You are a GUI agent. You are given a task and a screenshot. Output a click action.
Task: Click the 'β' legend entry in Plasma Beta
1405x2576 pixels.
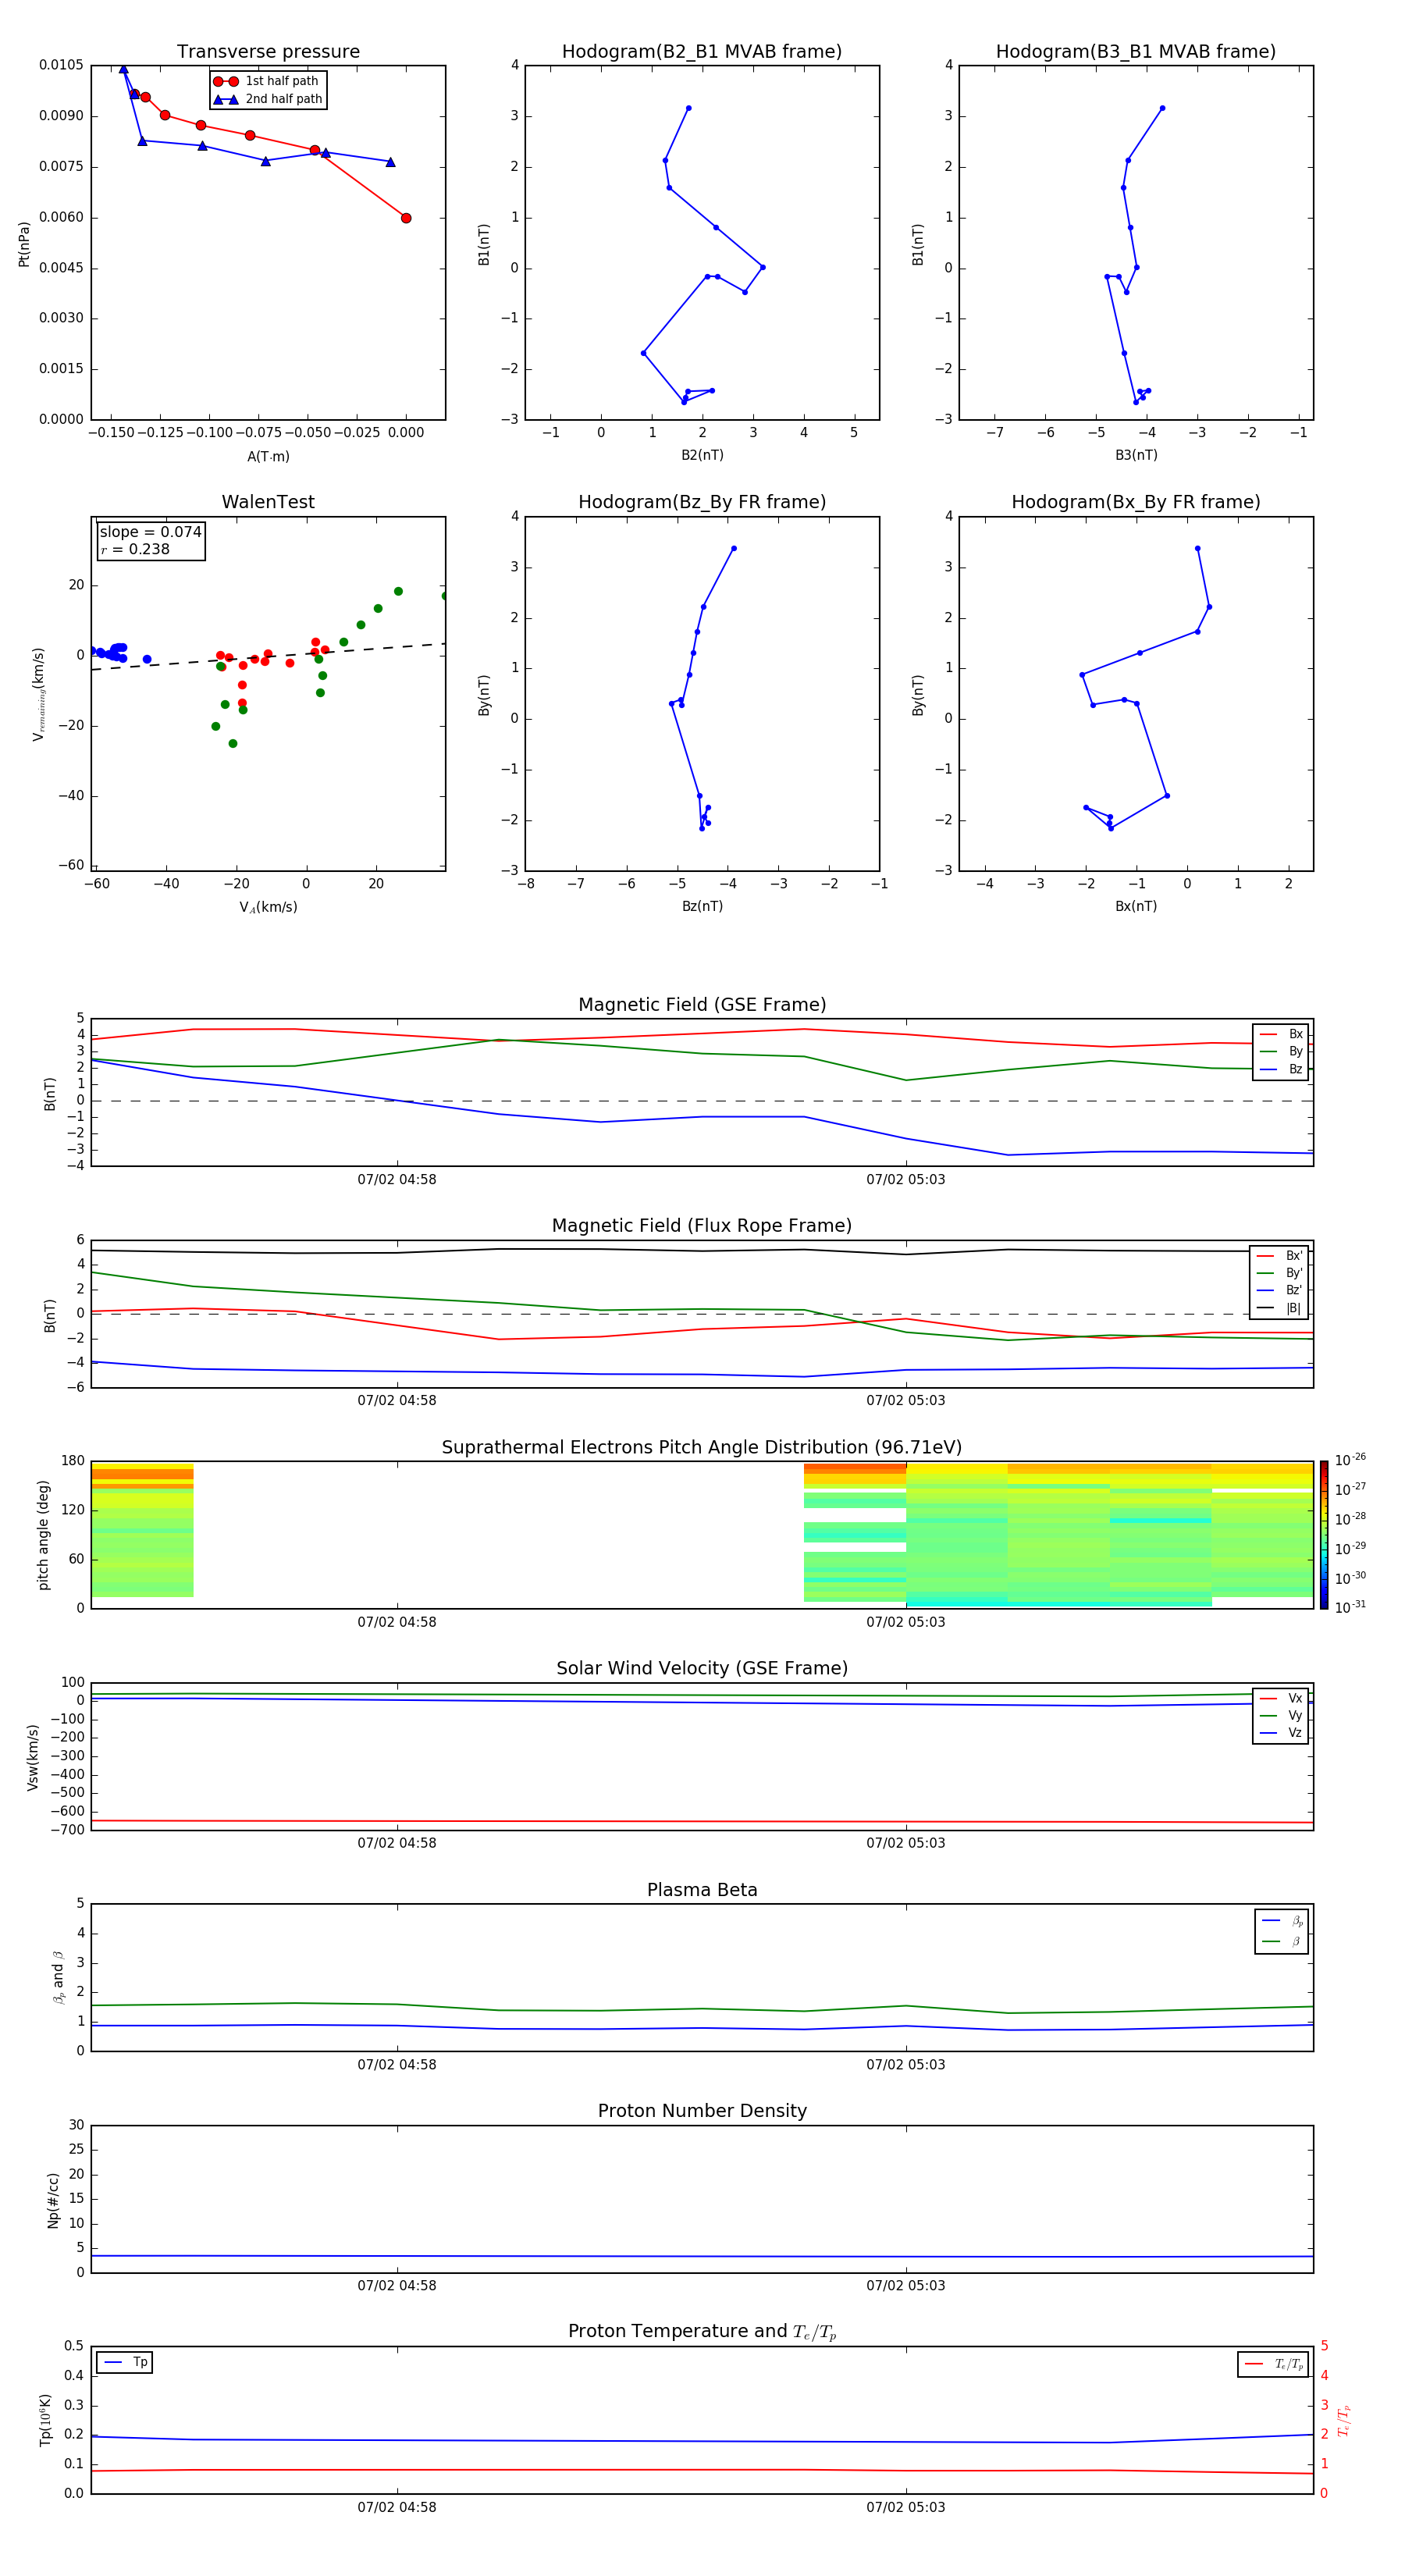click(1282, 1941)
